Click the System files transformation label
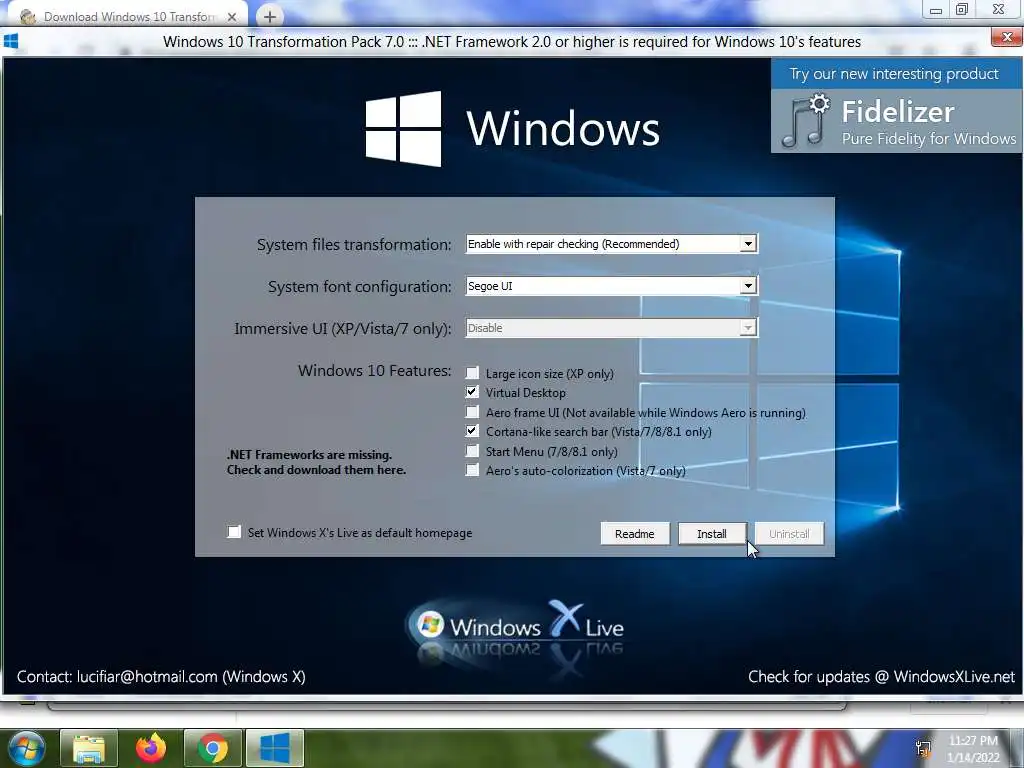Screen dimensions: 1024x768 tap(354, 244)
